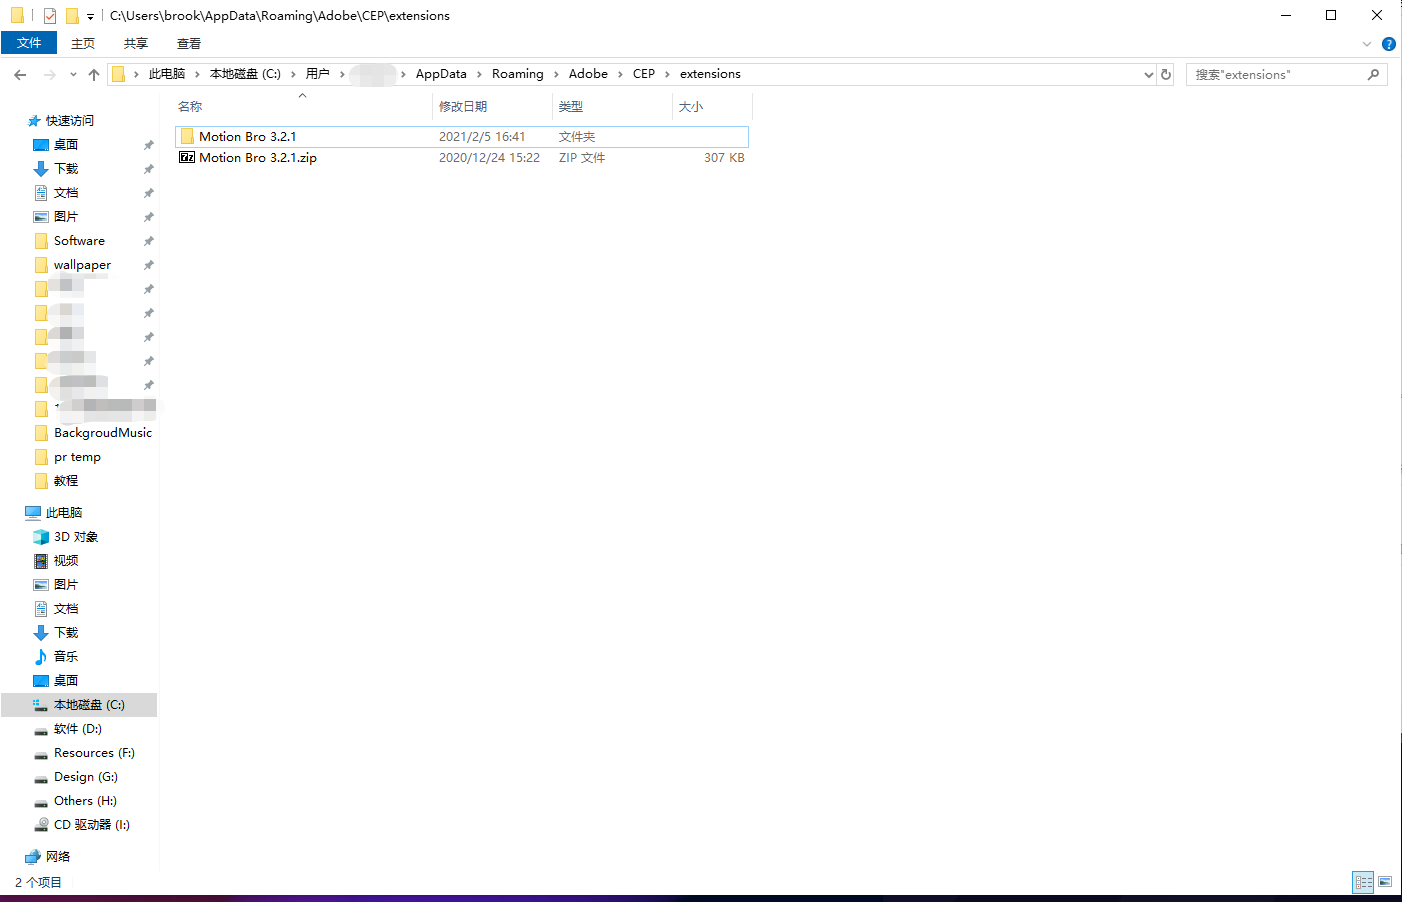Click the Roaming breadcrumb segment
The image size is (1402, 902).
click(518, 74)
